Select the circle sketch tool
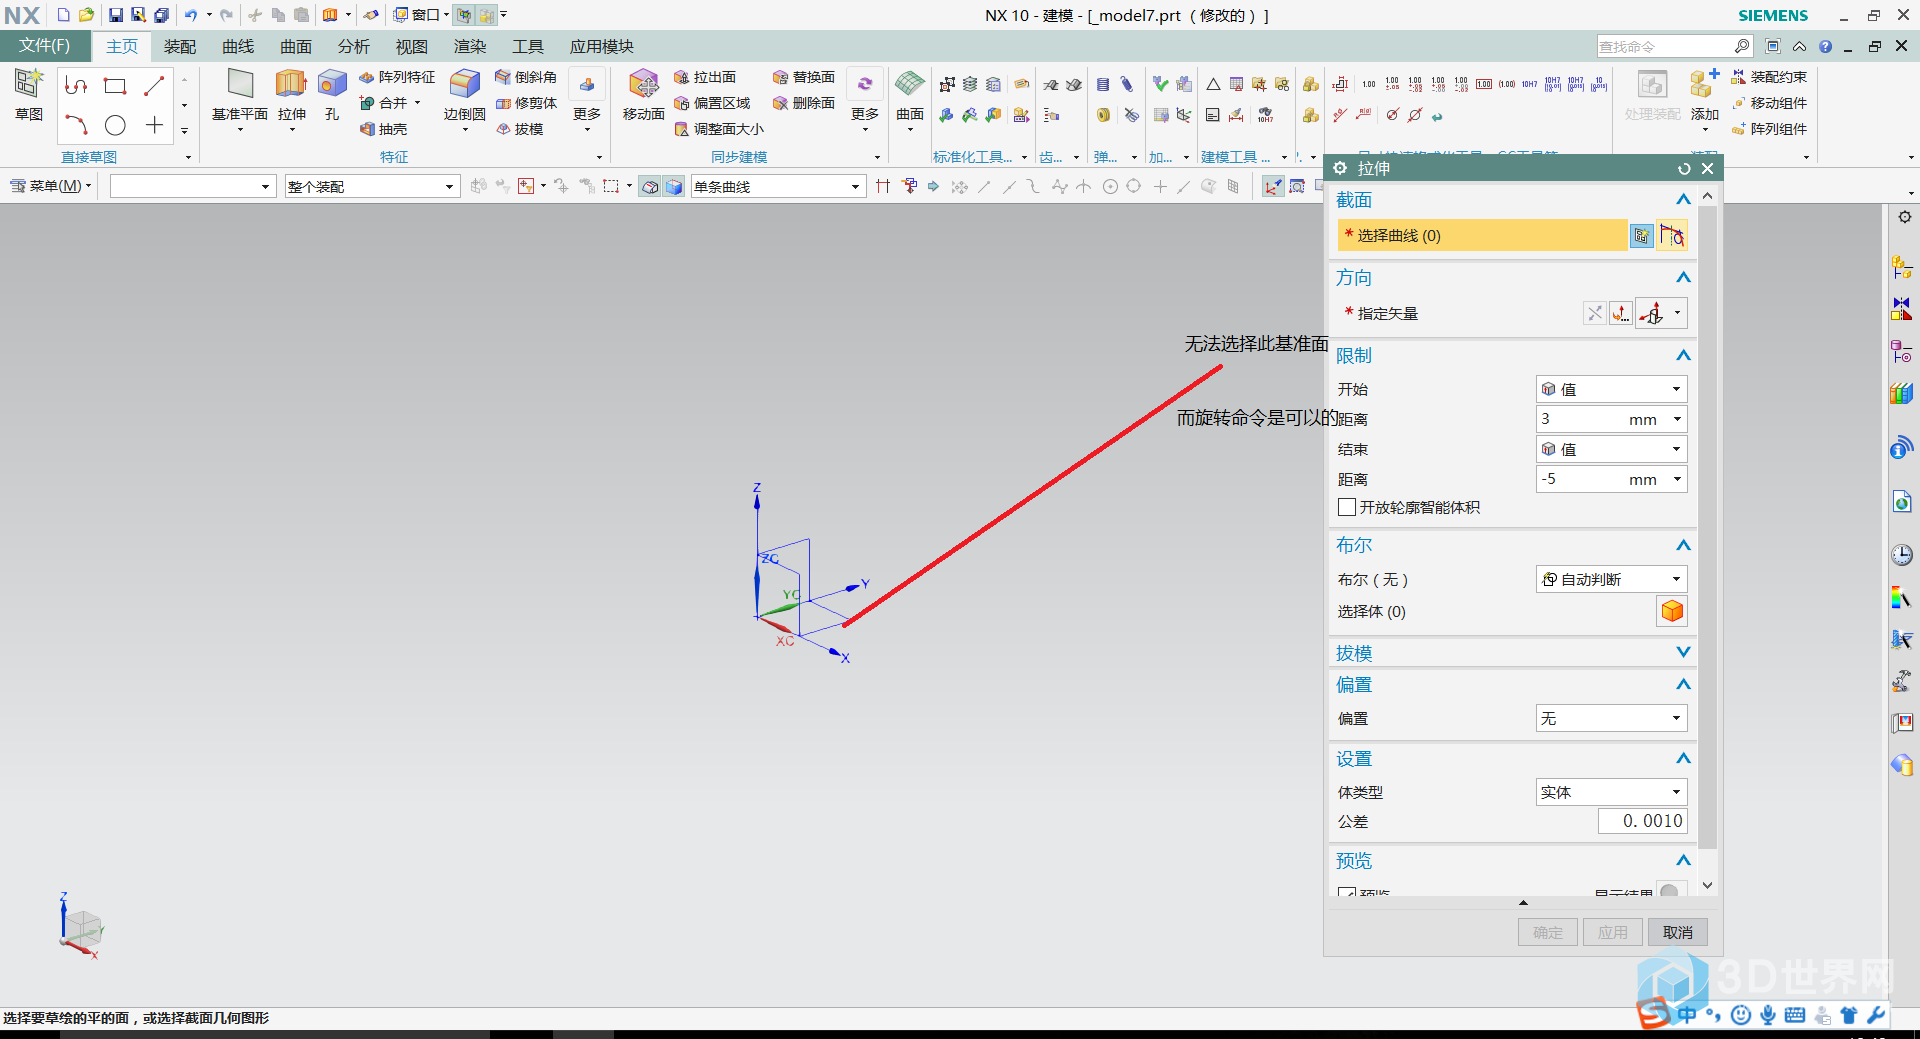The height and width of the screenshot is (1039, 1920). tap(115, 125)
